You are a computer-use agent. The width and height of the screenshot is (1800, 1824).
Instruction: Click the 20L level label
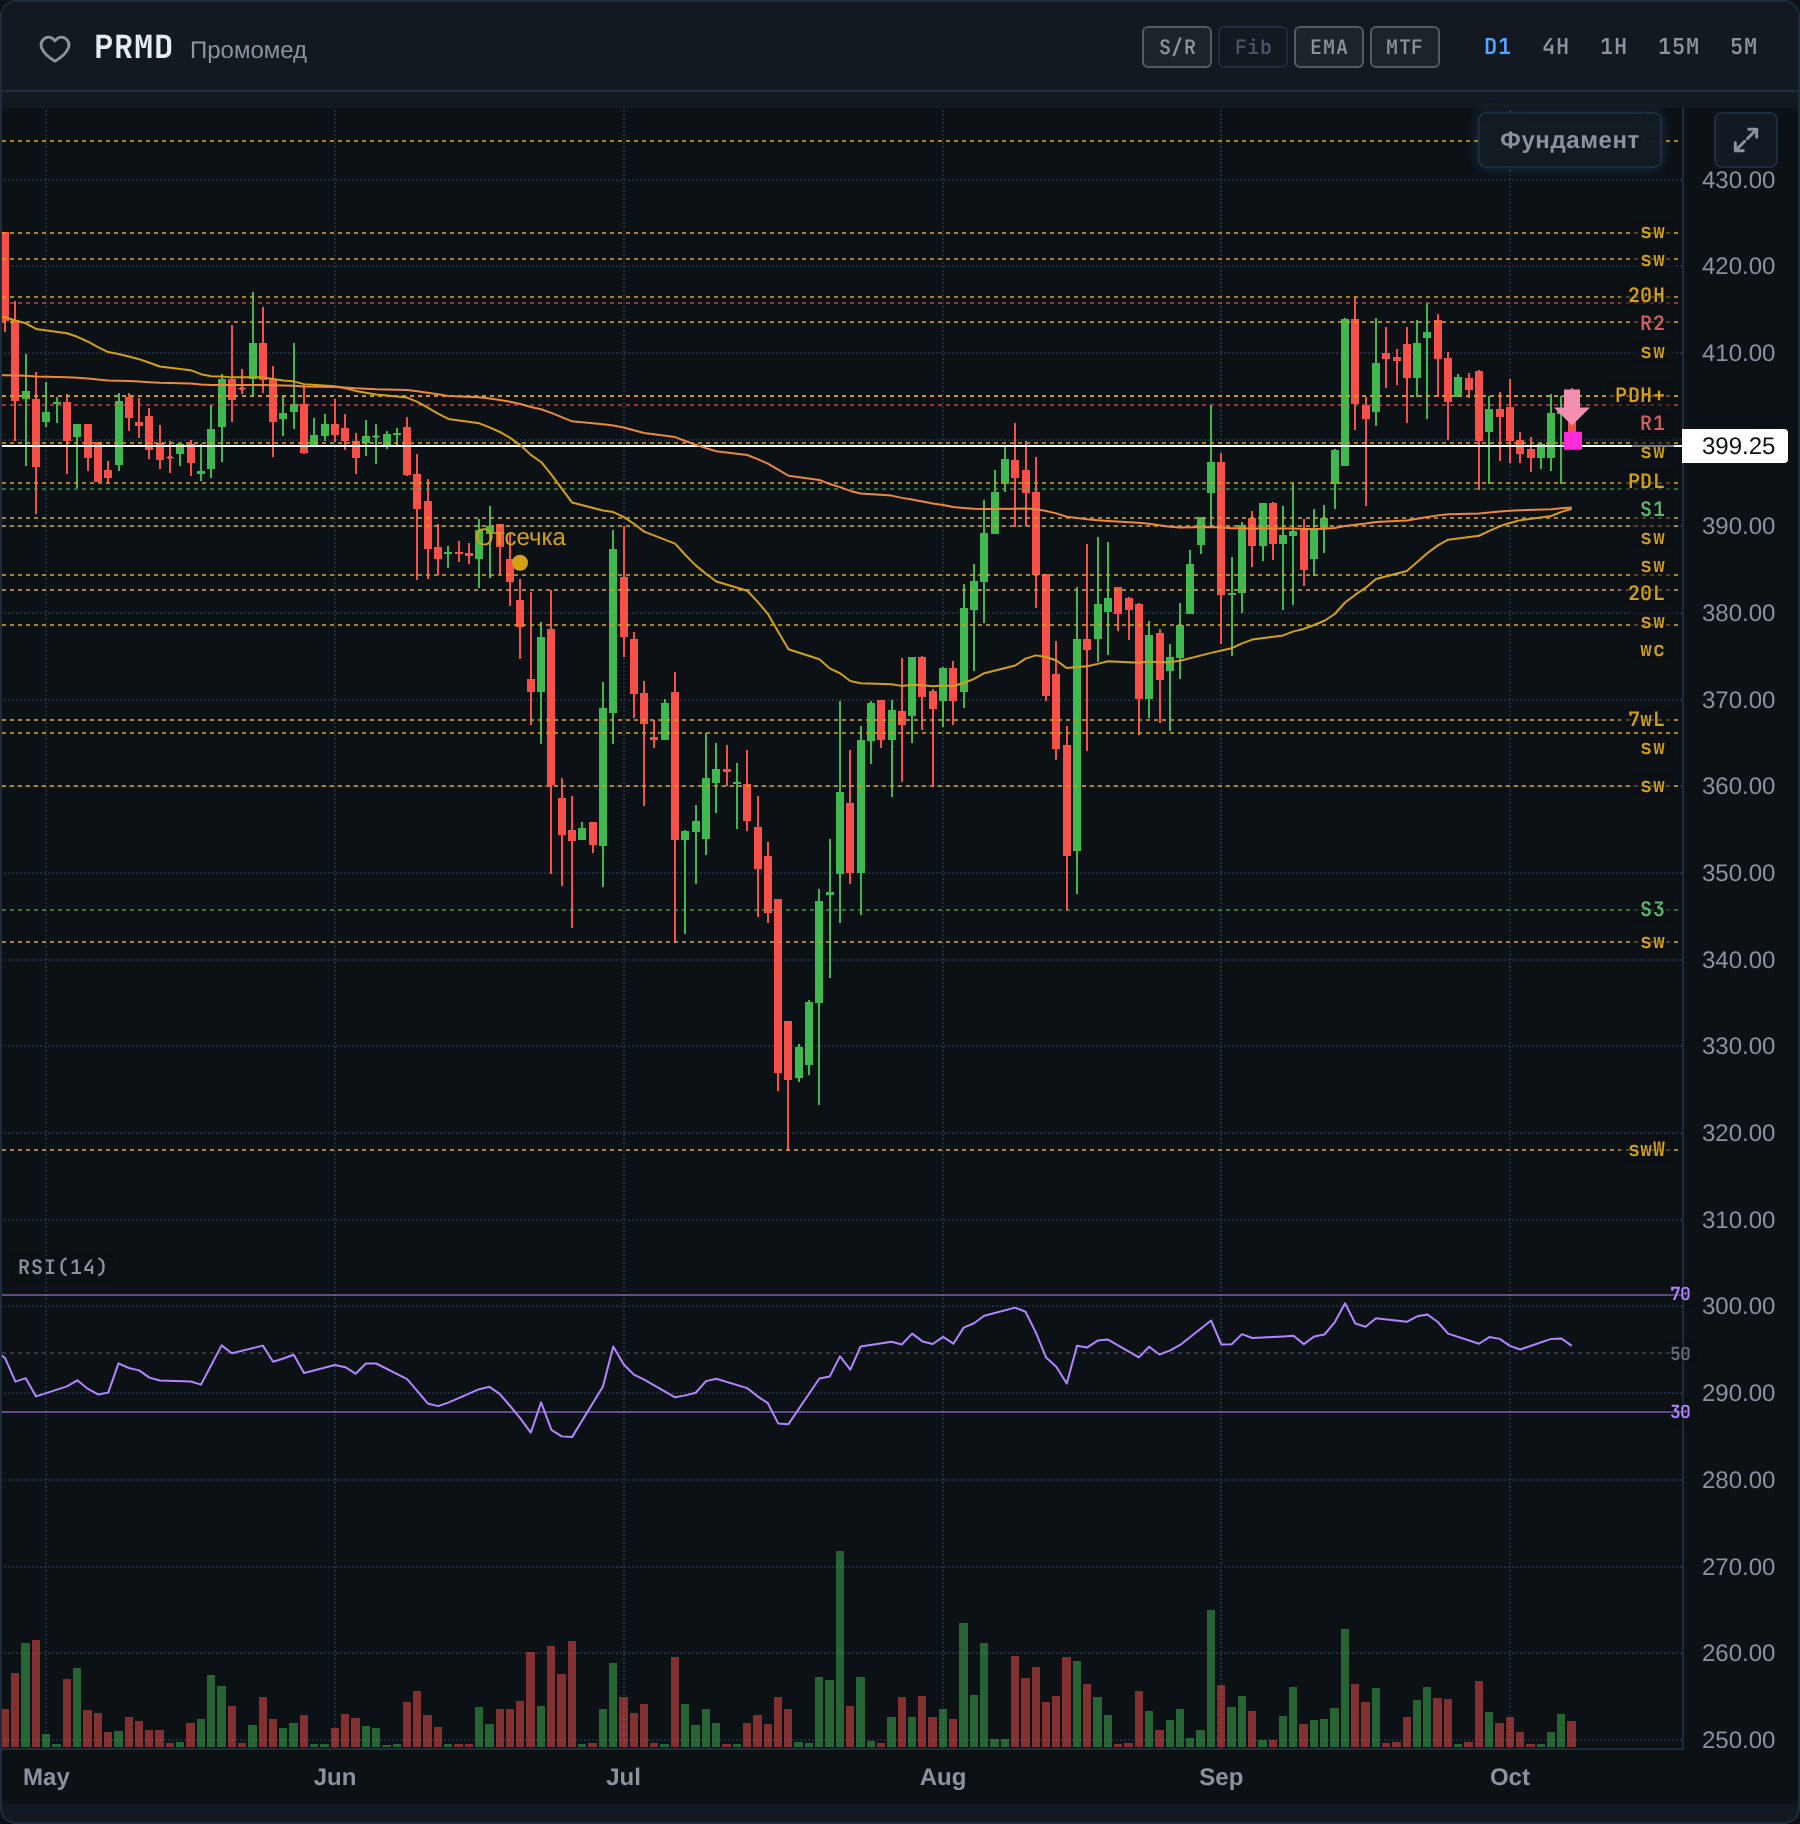pyautogui.click(x=1646, y=593)
